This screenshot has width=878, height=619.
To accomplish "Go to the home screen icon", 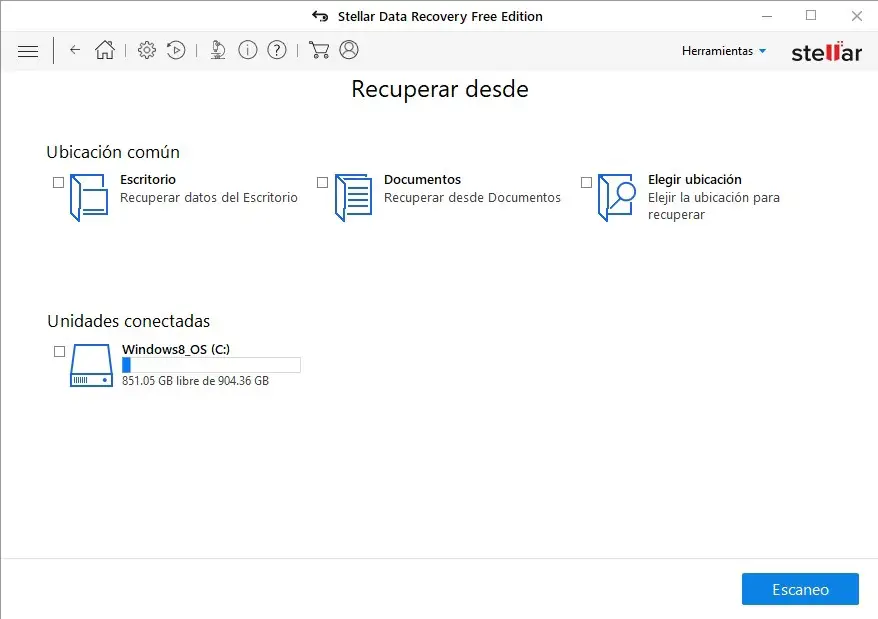I will (x=105, y=50).
